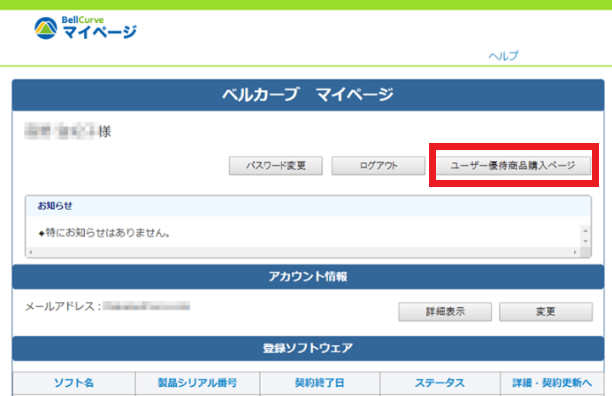Screen dimensions: 612x396
Task: Click the left arrow of notice horizontal scrollbar
Action: [31, 252]
